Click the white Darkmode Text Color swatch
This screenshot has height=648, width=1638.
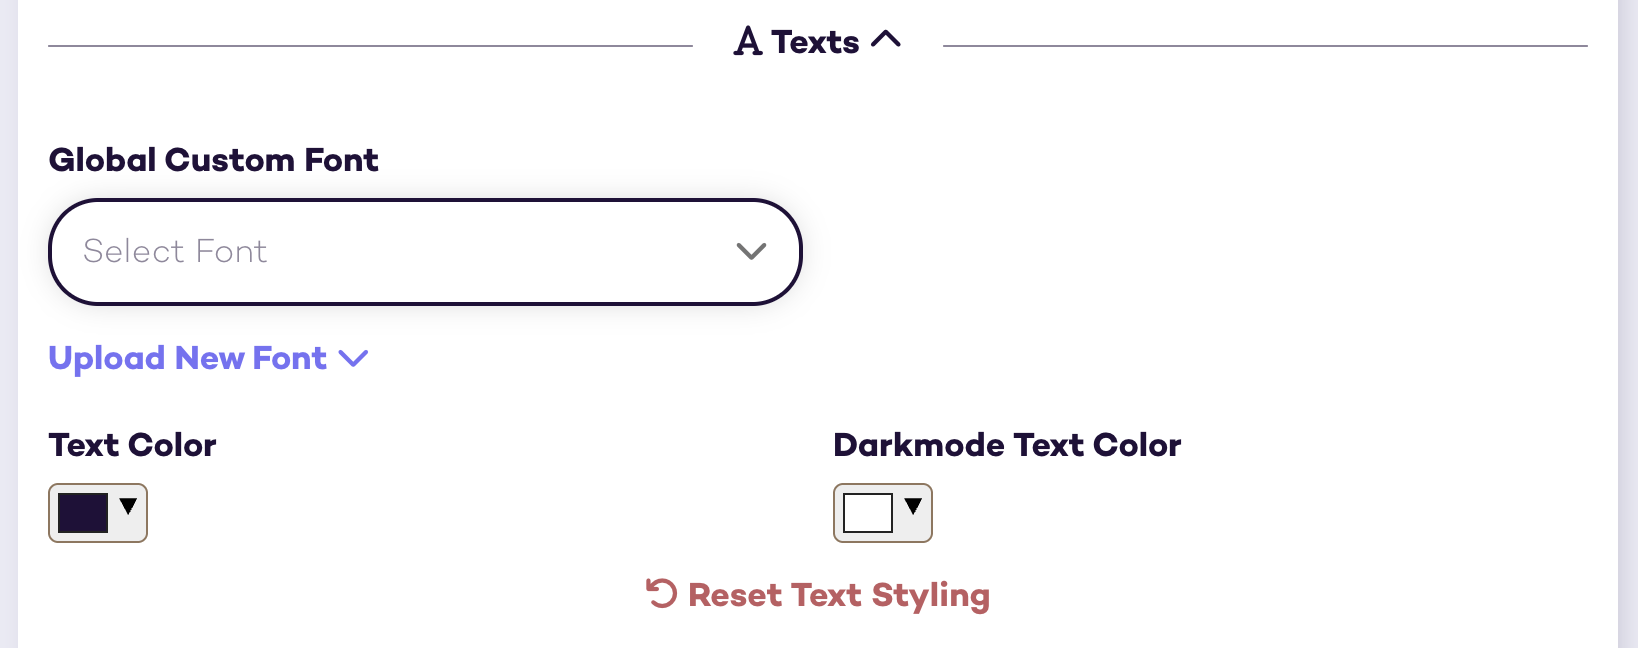click(x=868, y=513)
